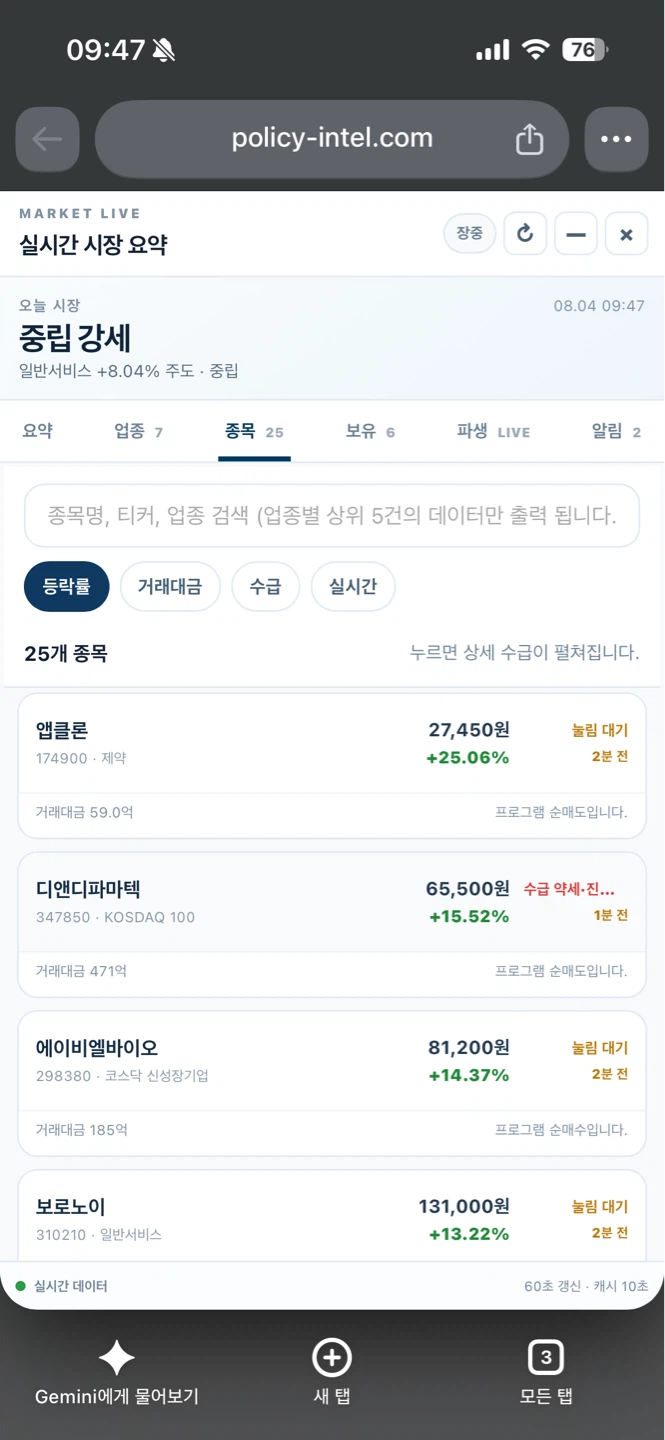Click the refresh icon in Market Live header
Screen dimensions: 665x1440
tap(525, 234)
